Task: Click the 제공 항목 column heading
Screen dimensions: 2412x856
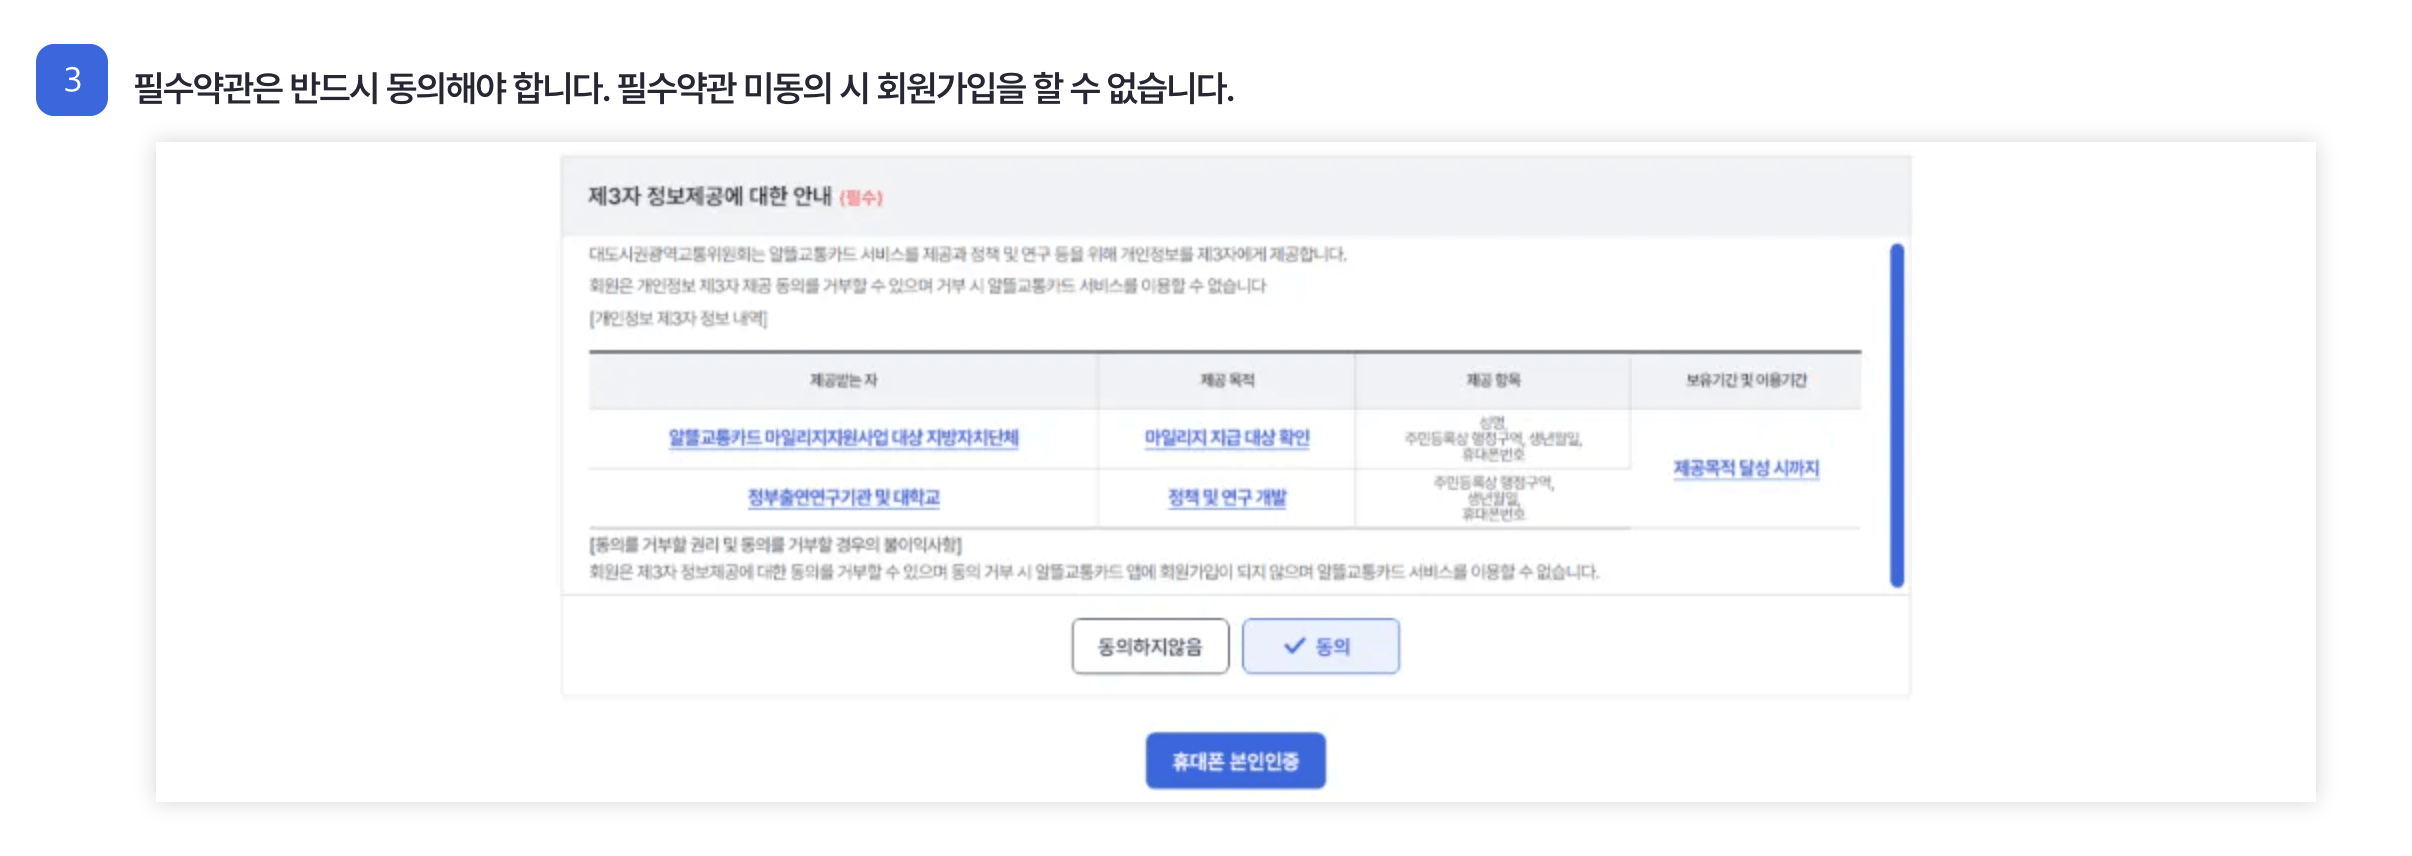Action: [x=1490, y=381]
